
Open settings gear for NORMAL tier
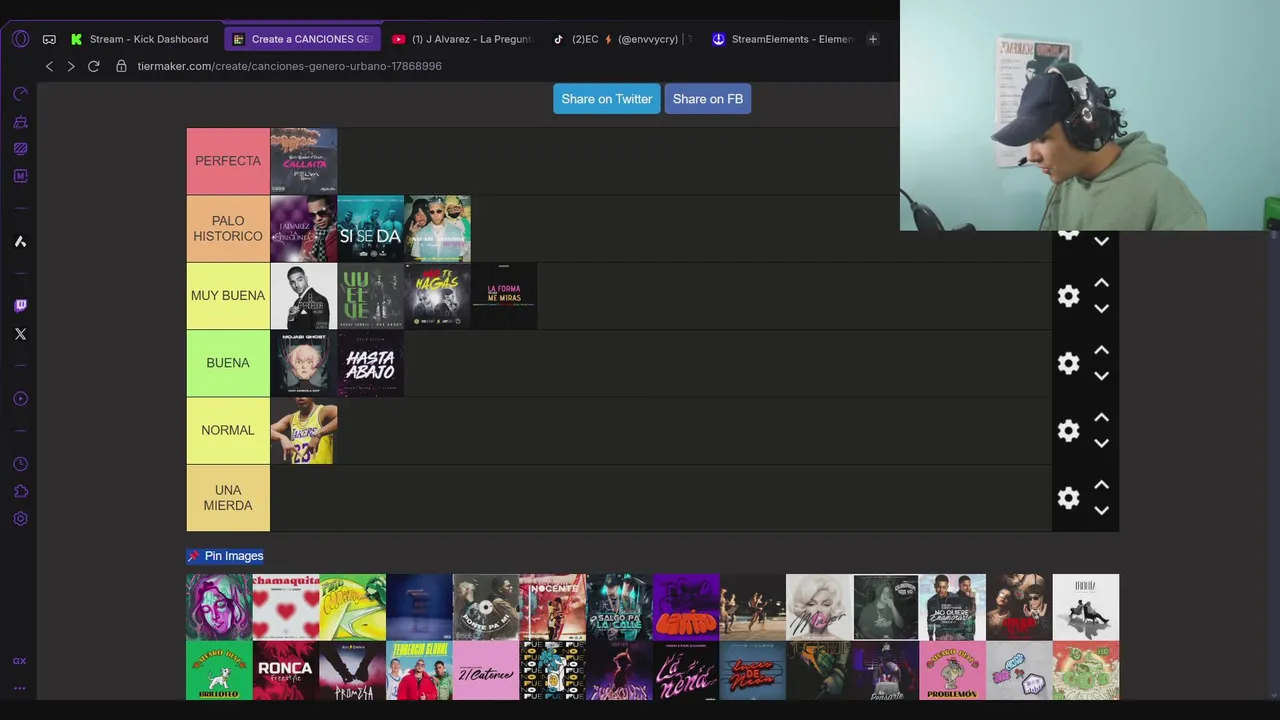point(1068,430)
